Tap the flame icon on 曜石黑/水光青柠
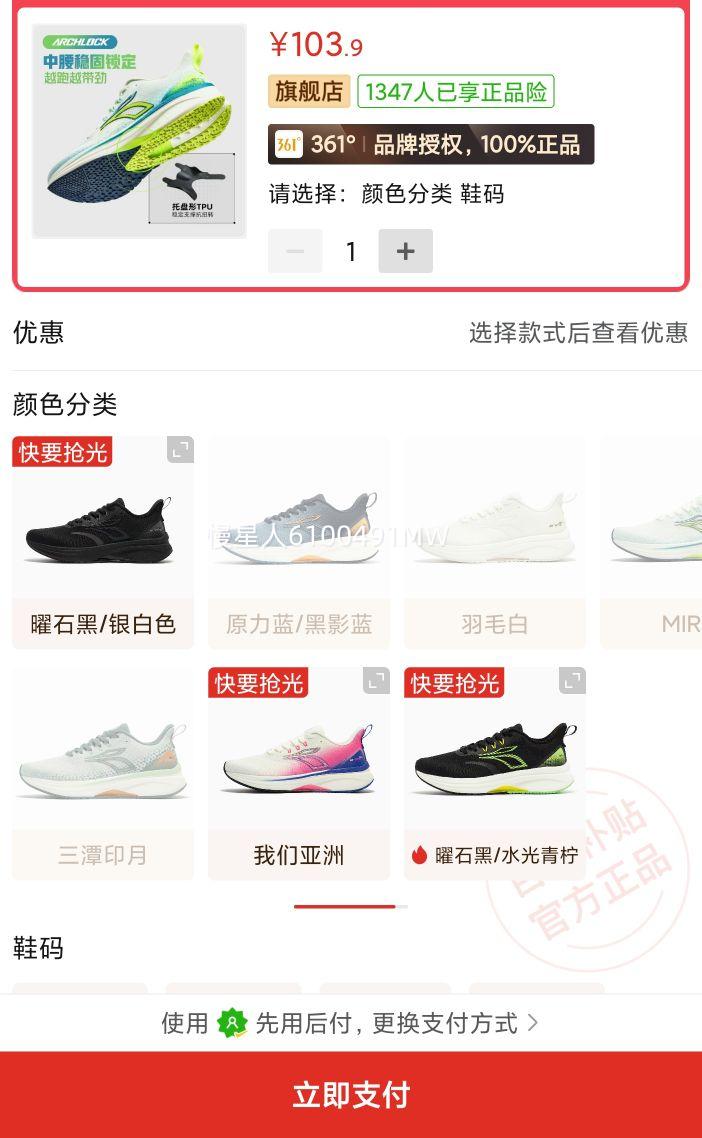Viewport: 702px width, 1138px height. pyautogui.click(x=419, y=855)
